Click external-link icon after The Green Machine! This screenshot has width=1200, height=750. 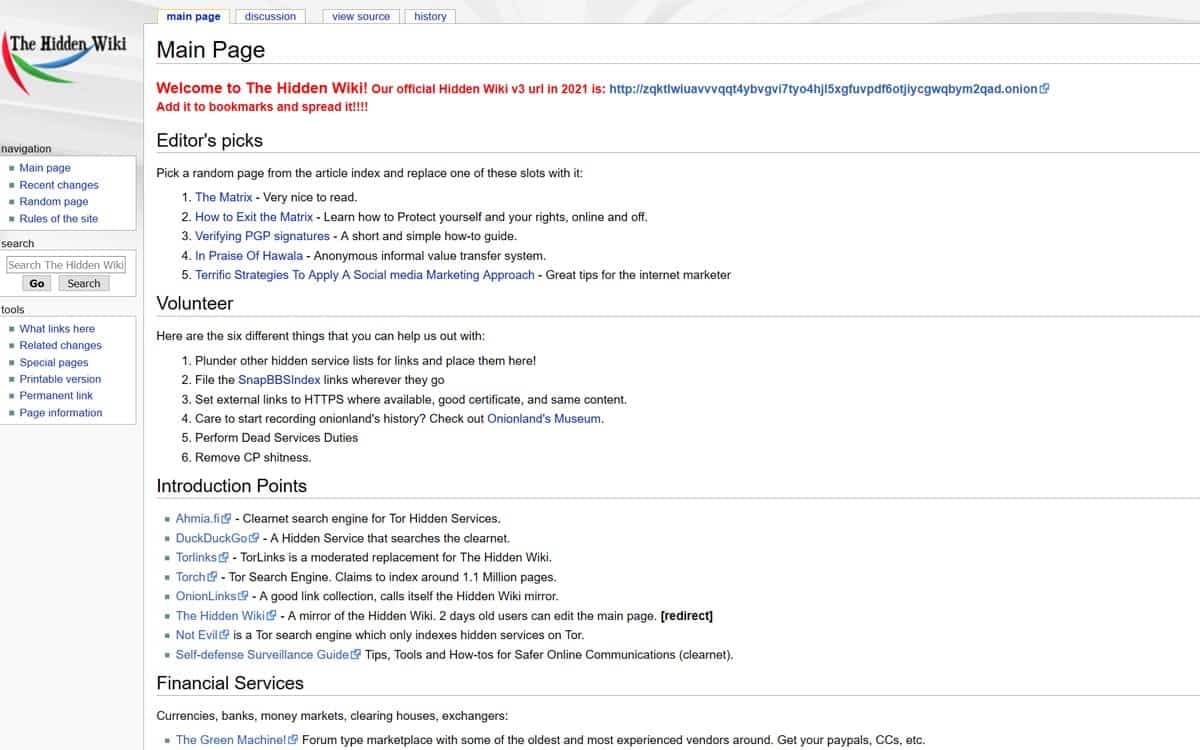click(292, 740)
